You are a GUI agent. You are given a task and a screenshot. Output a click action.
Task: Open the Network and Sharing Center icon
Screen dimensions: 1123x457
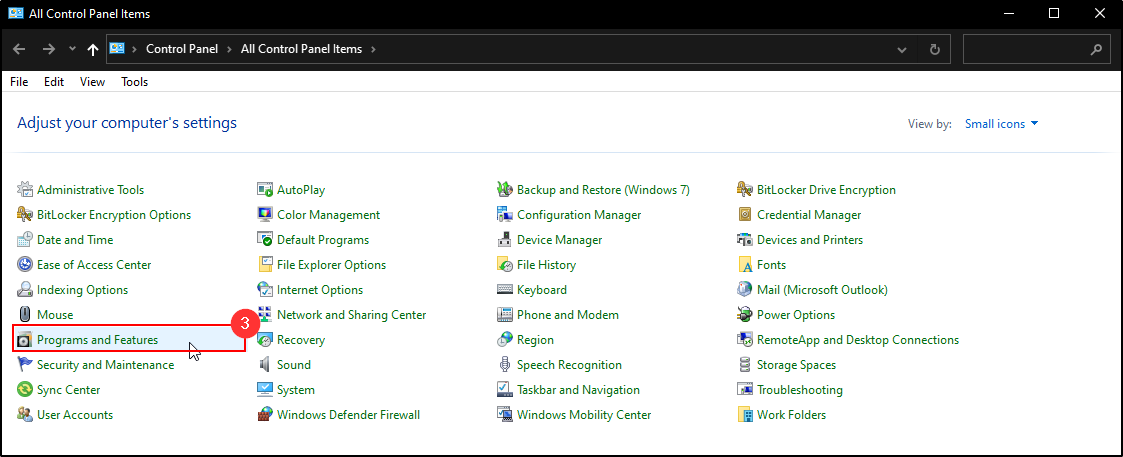265,315
